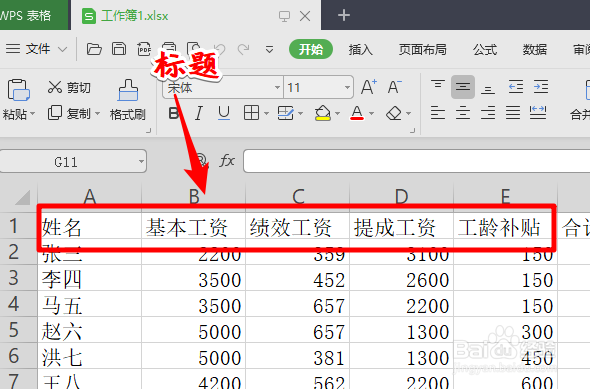The width and height of the screenshot is (590, 389).
Task: Open the 文件 menu
Action: (x=28, y=49)
